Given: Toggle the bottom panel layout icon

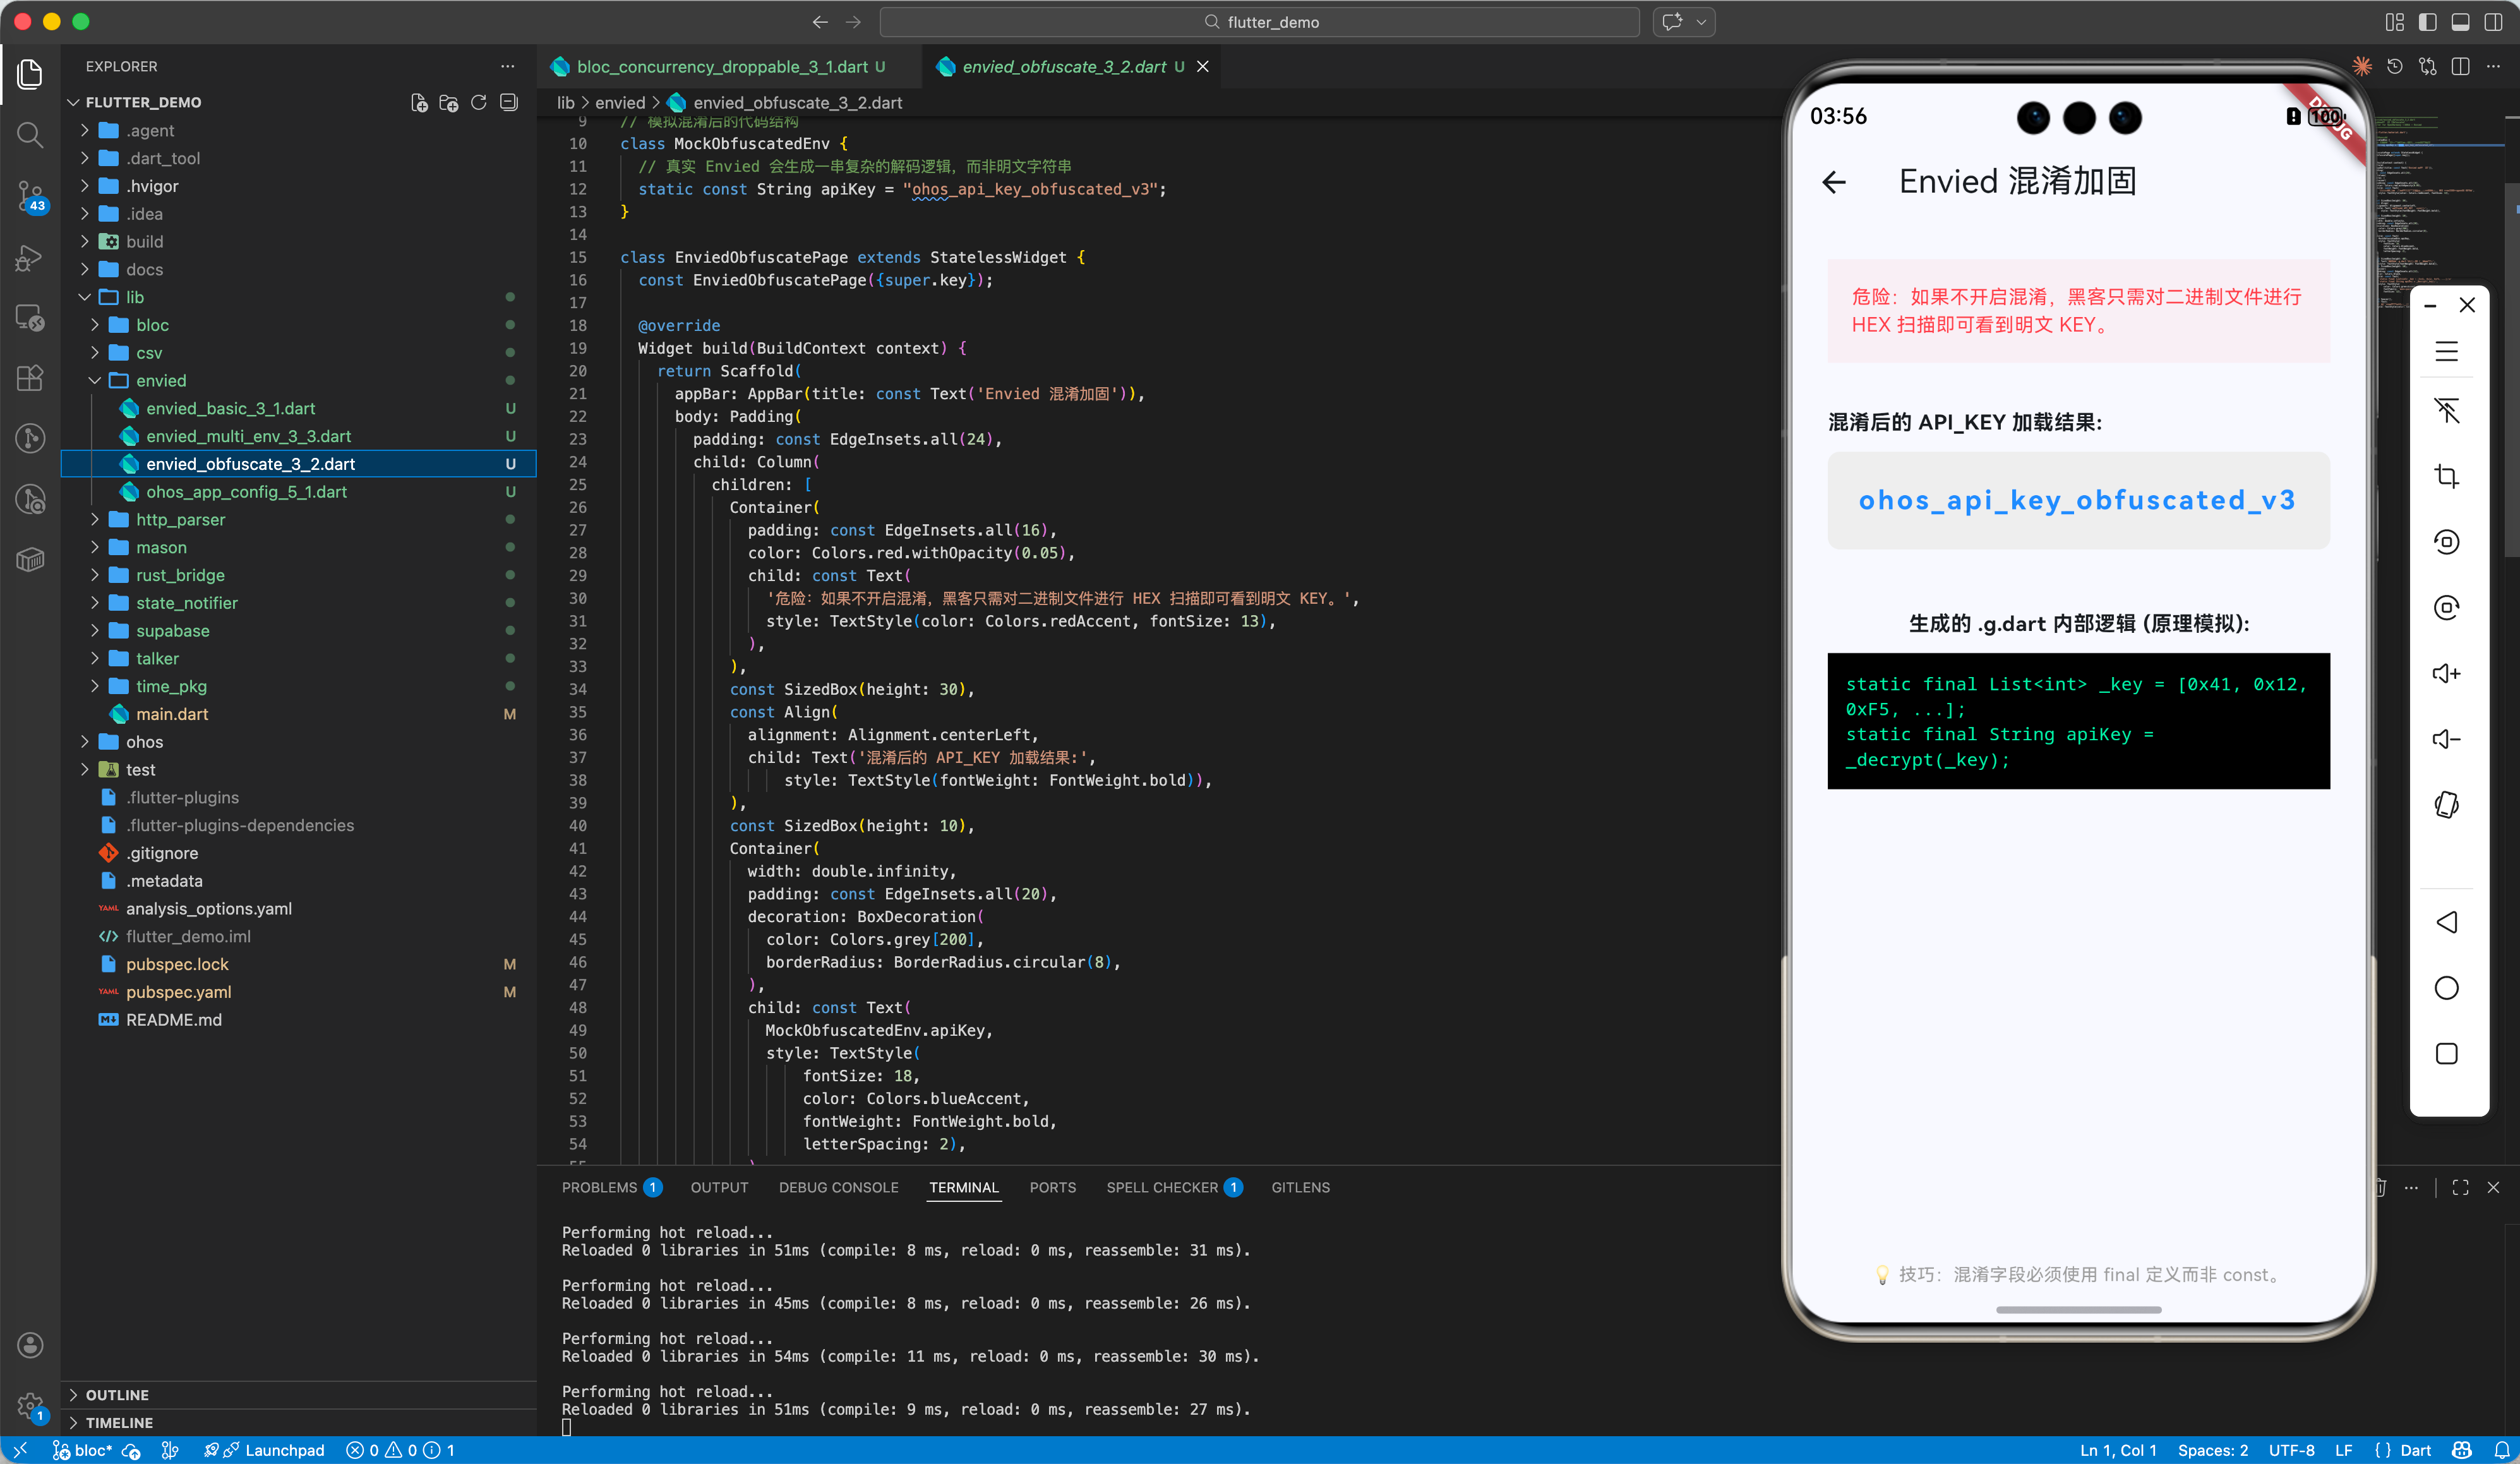Looking at the screenshot, I should [2460, 22].
